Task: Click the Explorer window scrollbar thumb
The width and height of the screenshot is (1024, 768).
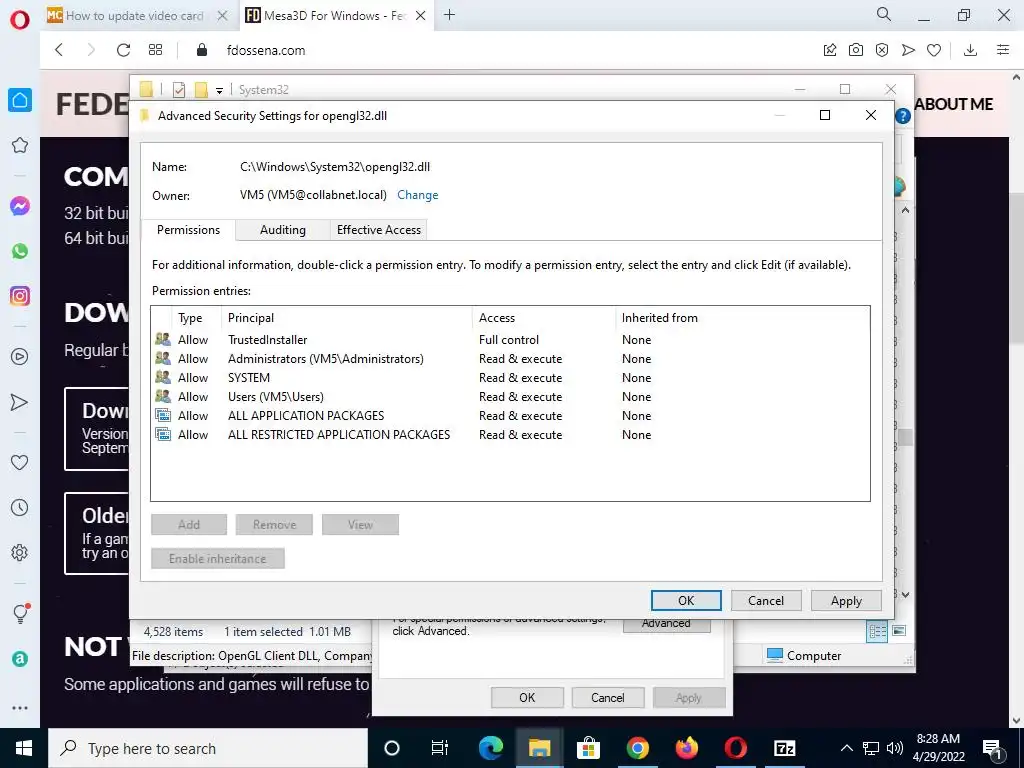Action: tap(905, 438)
